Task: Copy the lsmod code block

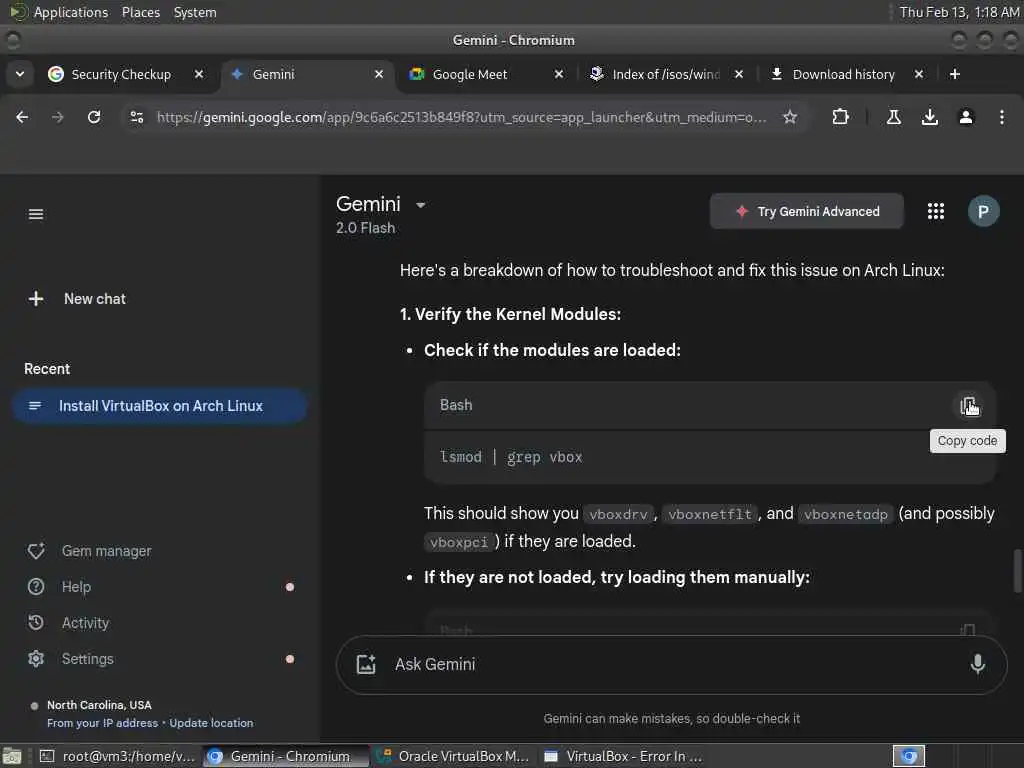Action: point(968,406)
